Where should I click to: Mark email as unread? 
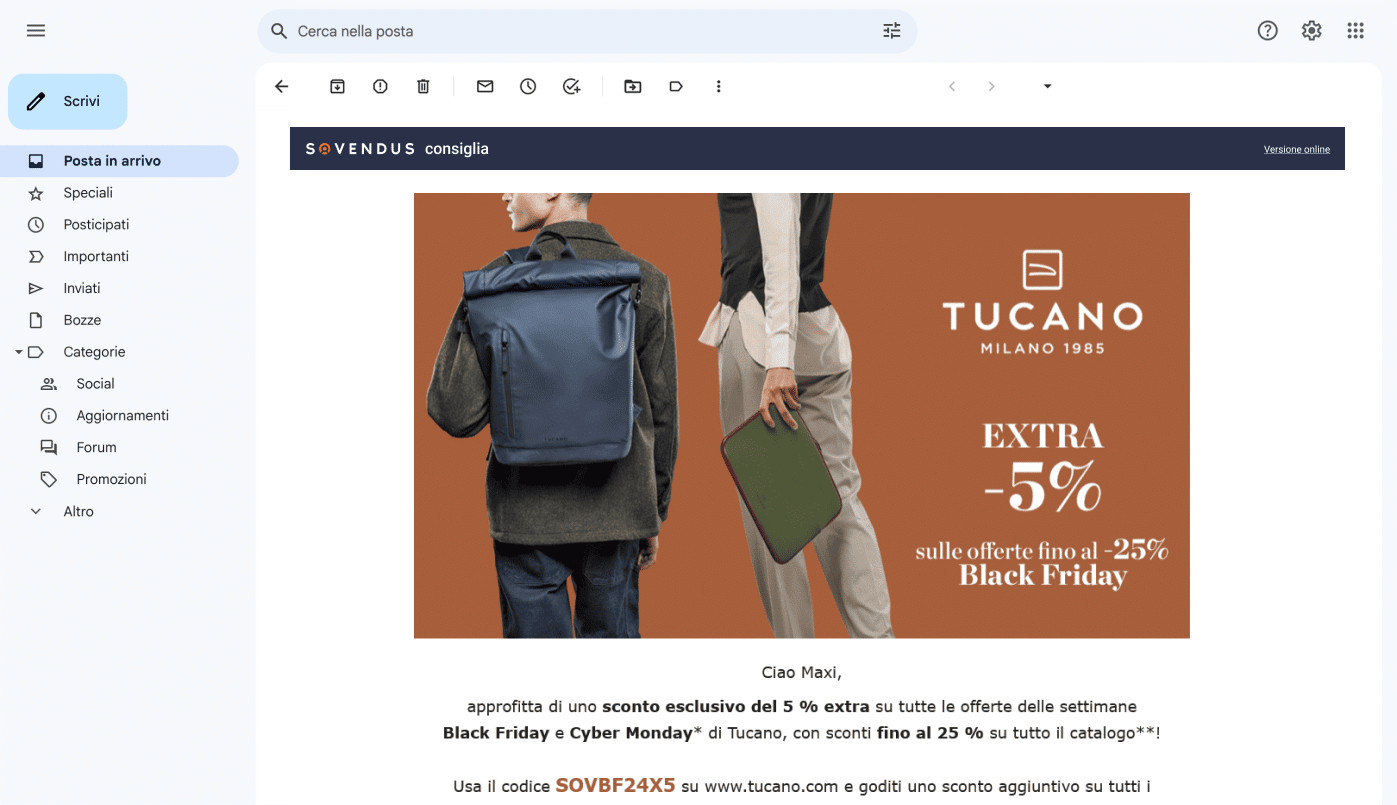[x=485, y=87]
